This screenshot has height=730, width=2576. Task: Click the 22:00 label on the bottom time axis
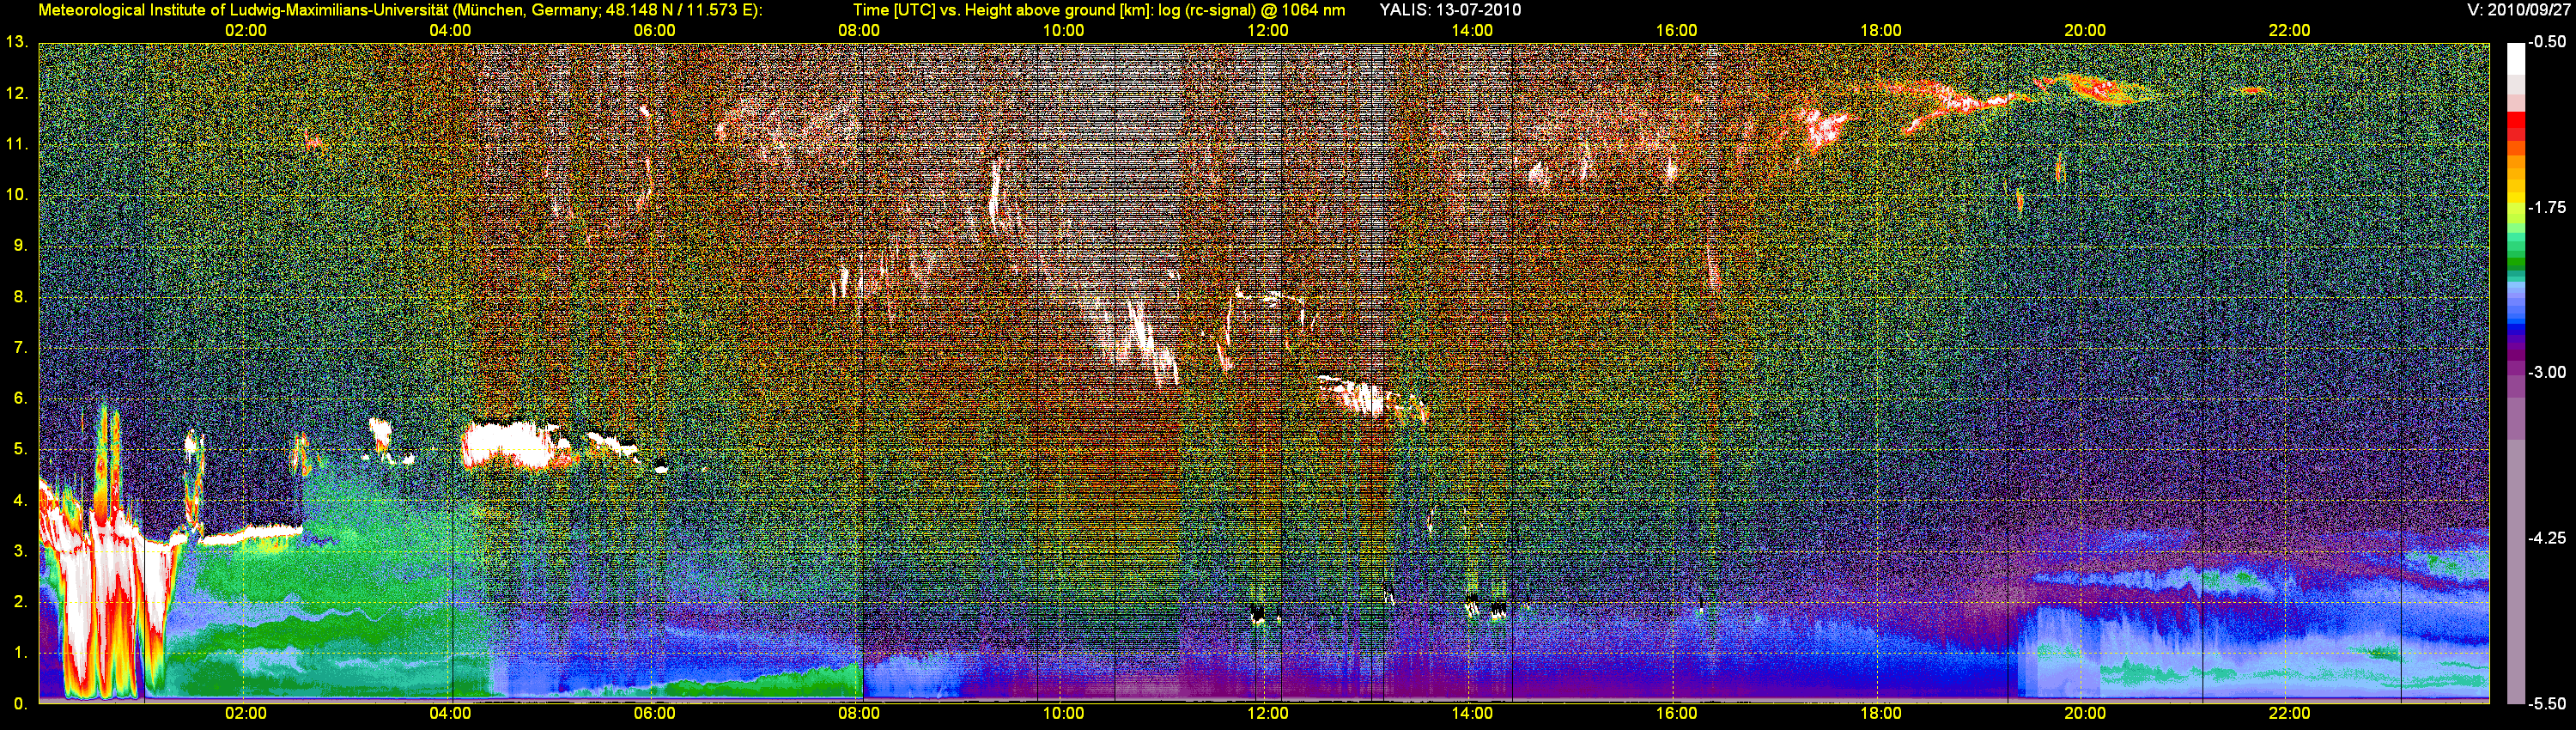pos(2290,713)
